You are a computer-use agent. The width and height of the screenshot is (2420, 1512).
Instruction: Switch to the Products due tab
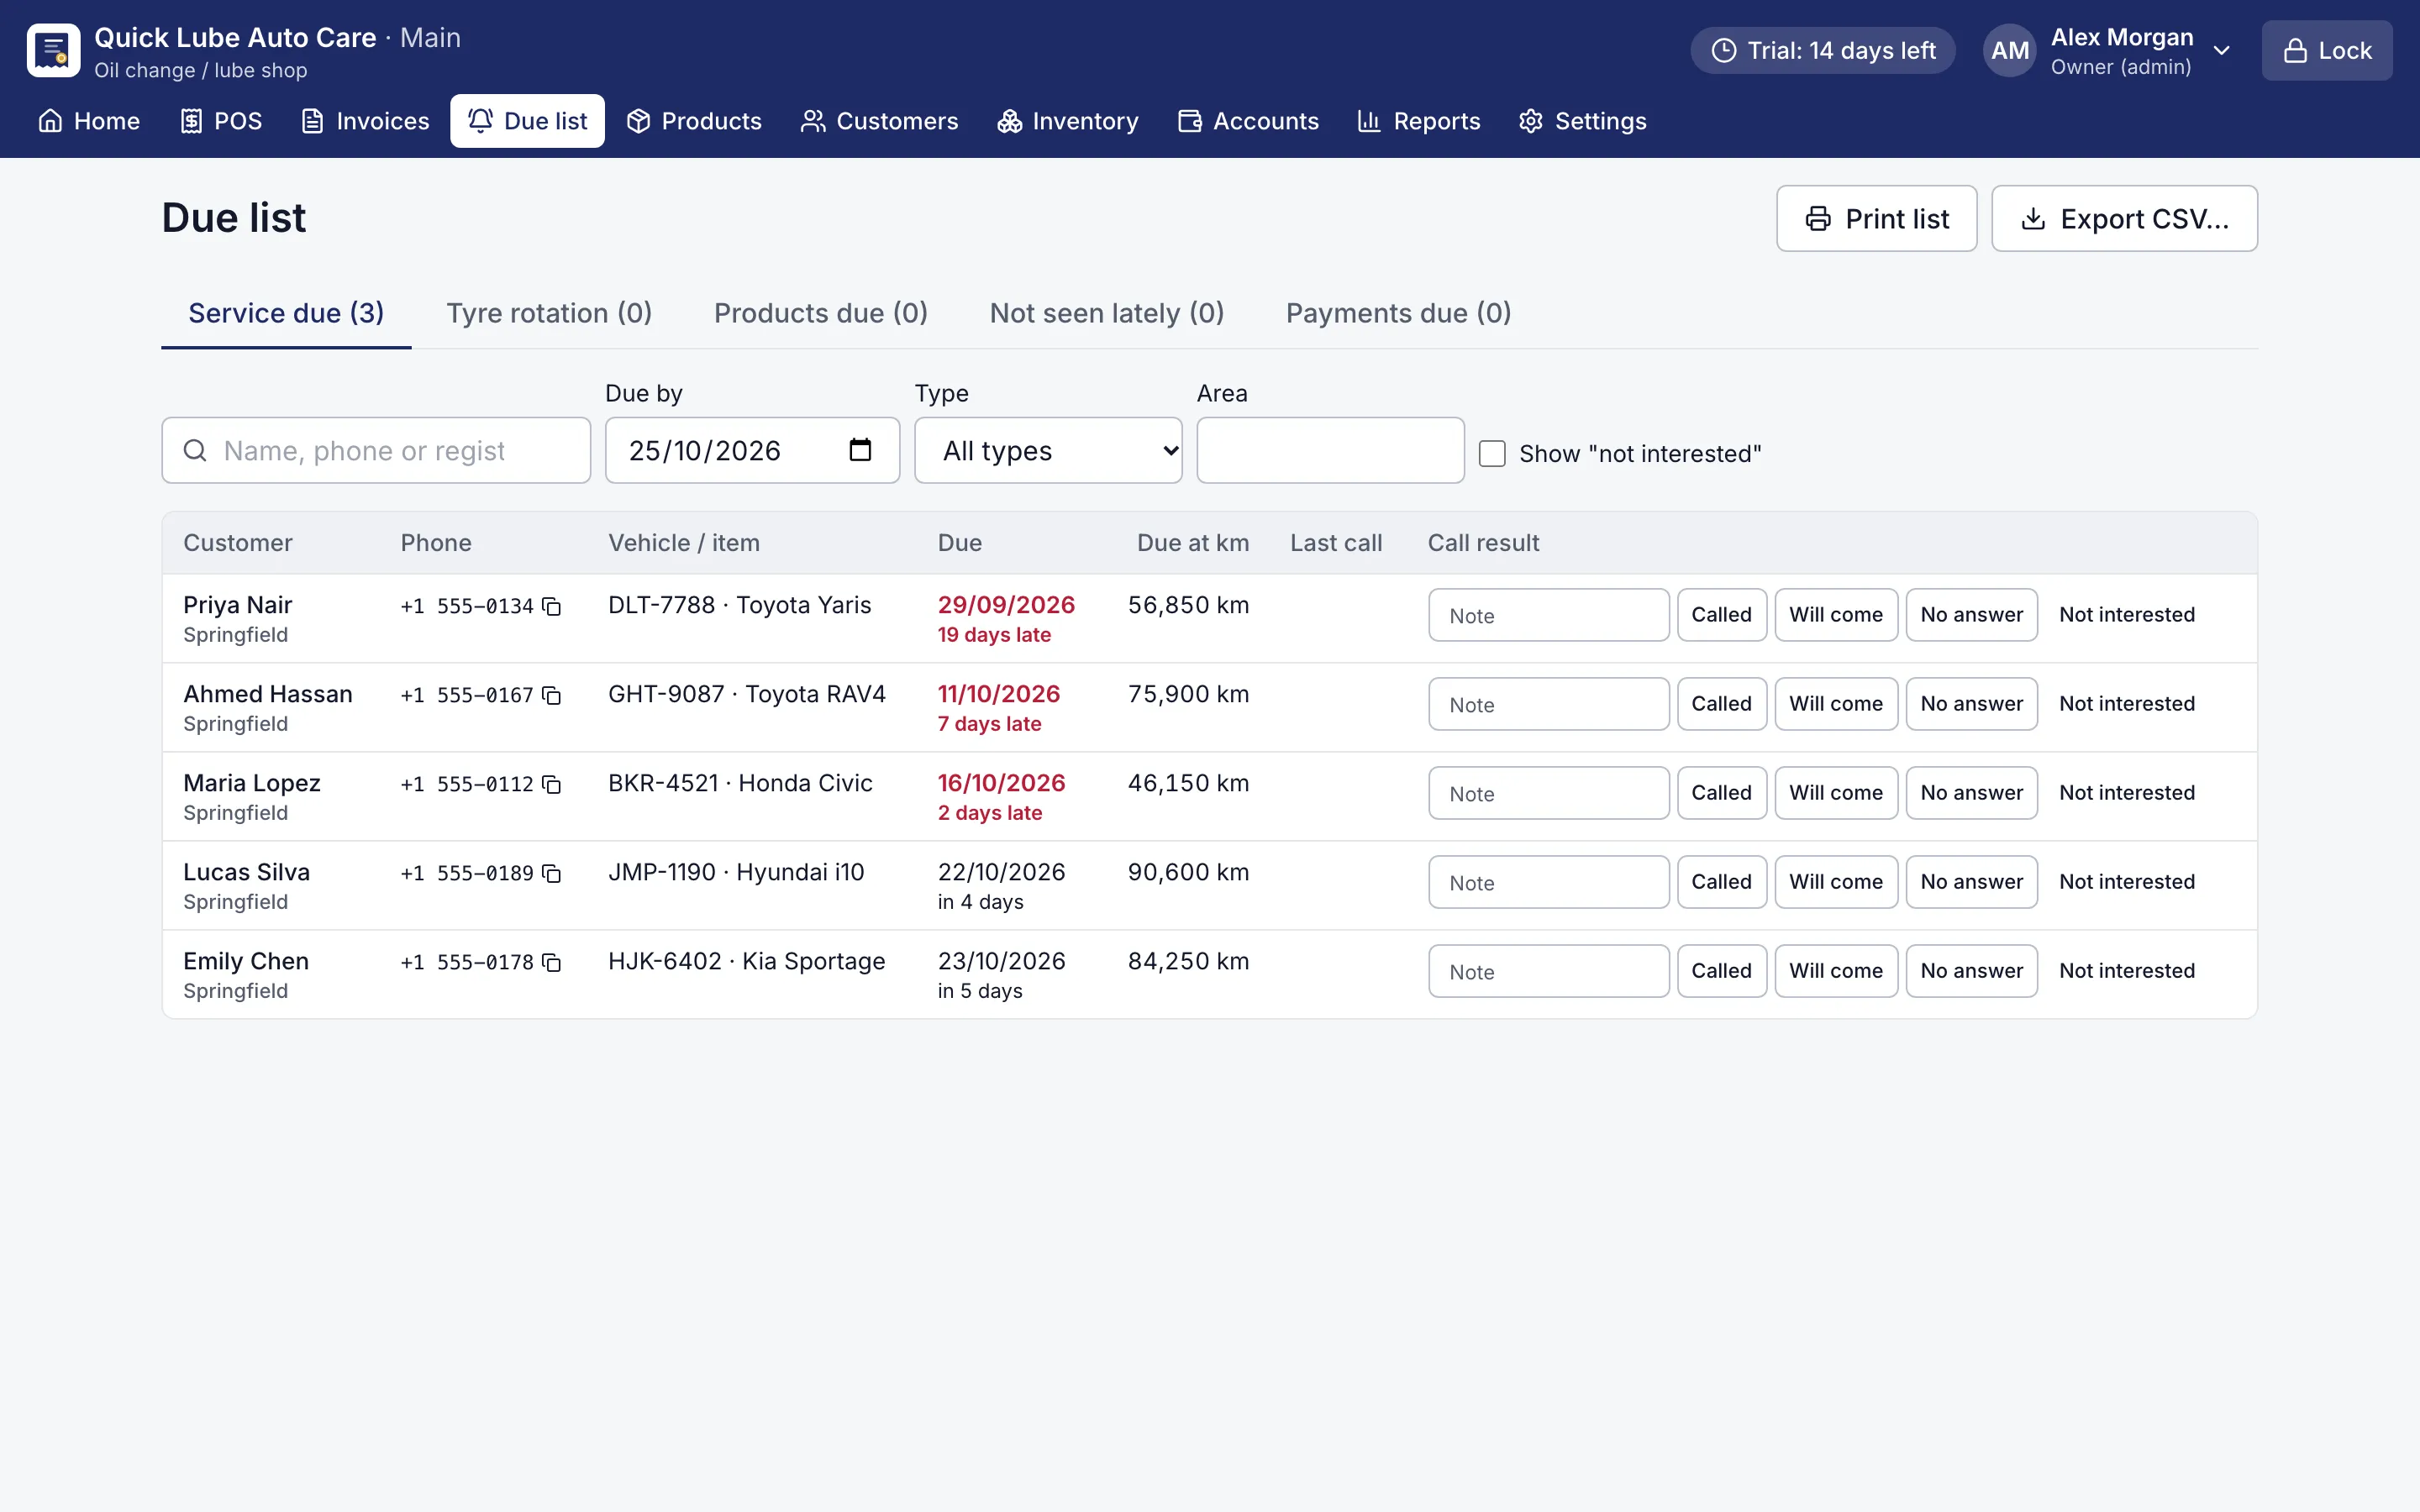click(x=821, y=313)
